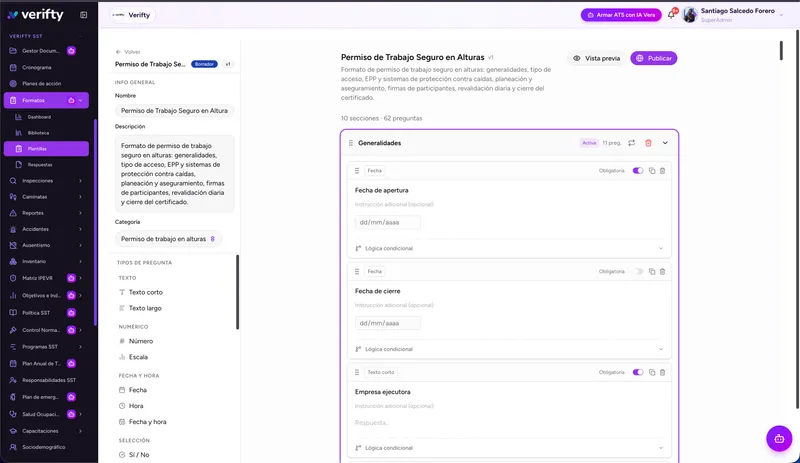
Task: Toggle Obligatoria for Empresa ejecutora
Action: pos(638,372)
